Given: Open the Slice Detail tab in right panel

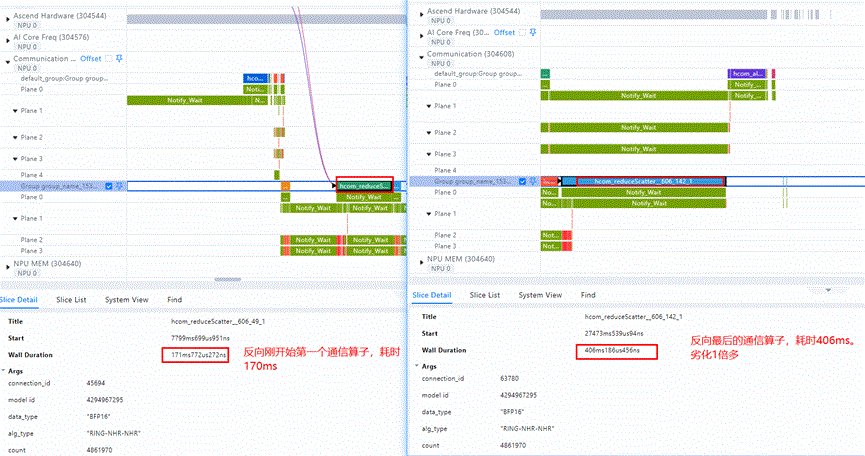Looking at the screenshot, I should (x=432, y=295).
